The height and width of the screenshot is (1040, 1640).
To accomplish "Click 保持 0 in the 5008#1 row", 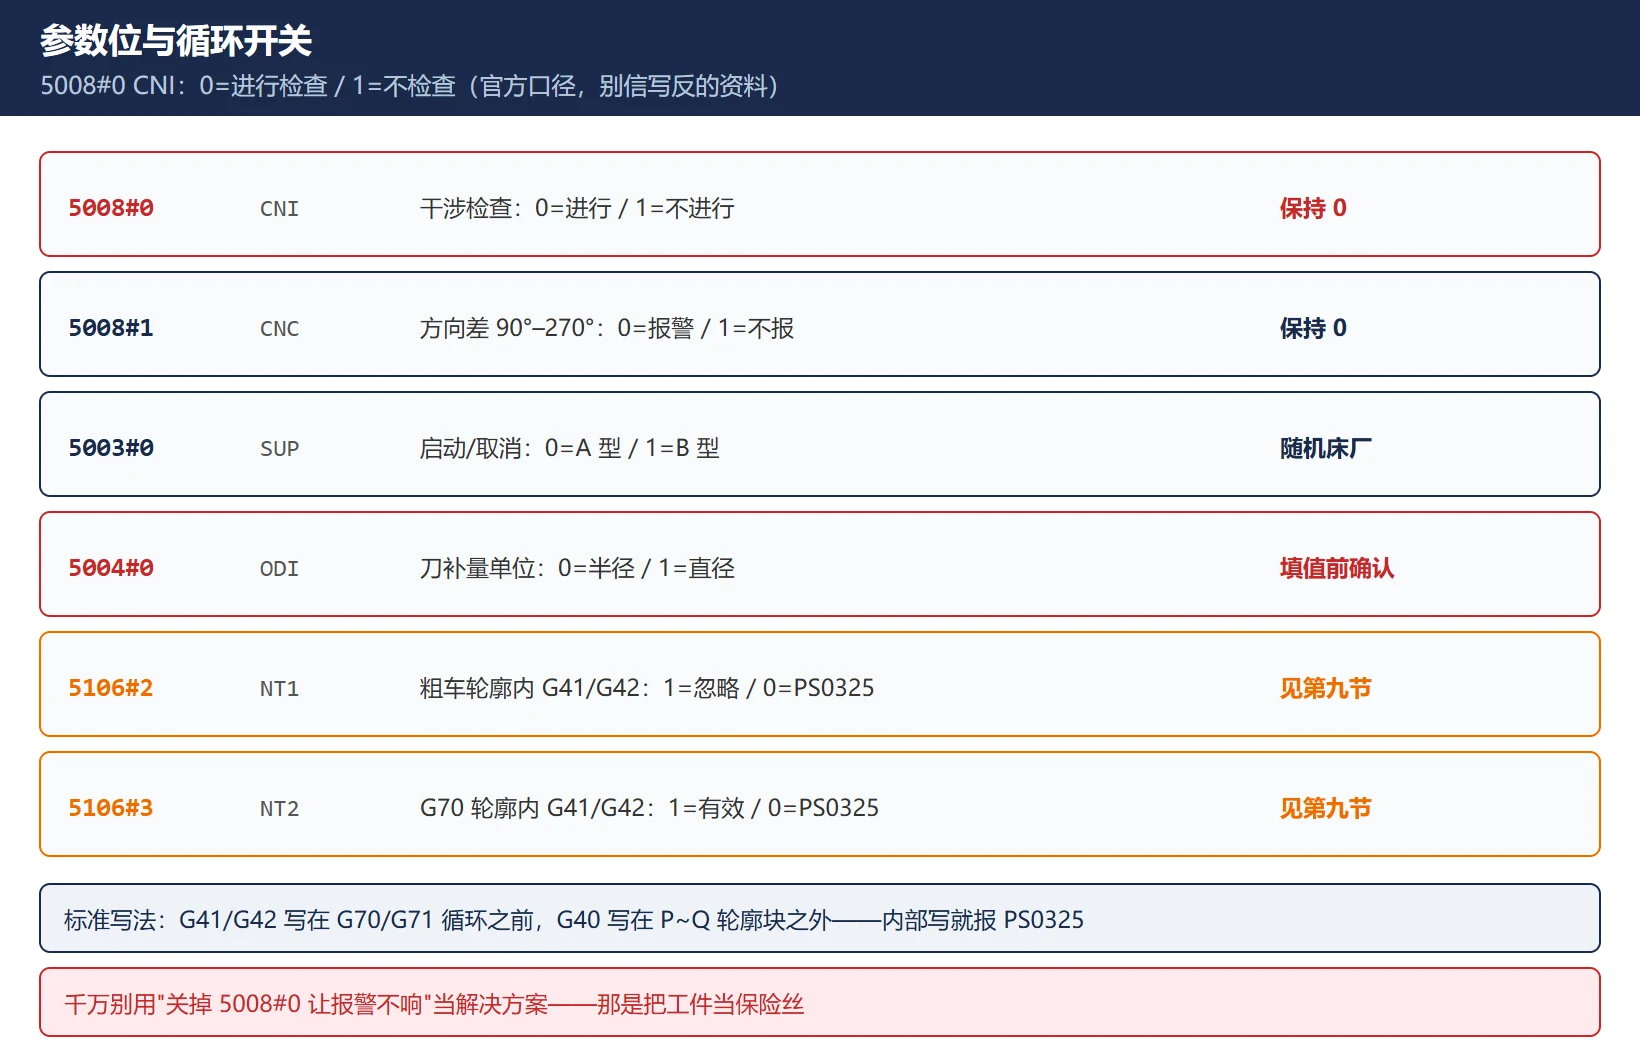I will click(x=1313, y=328).
